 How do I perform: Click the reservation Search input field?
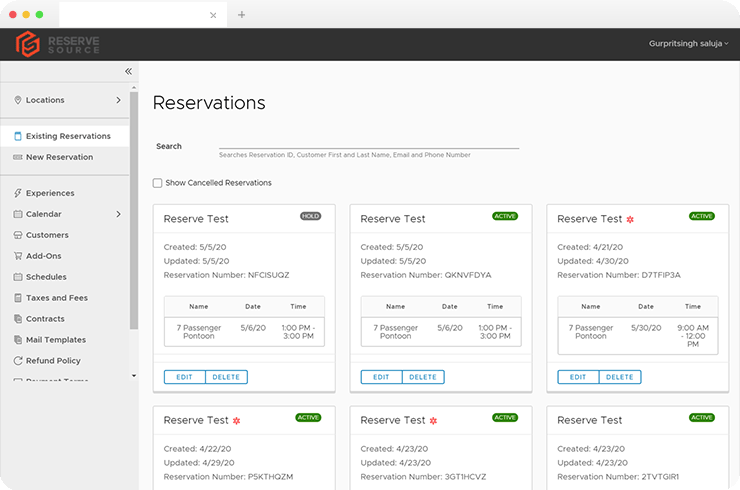coord(369,144)
